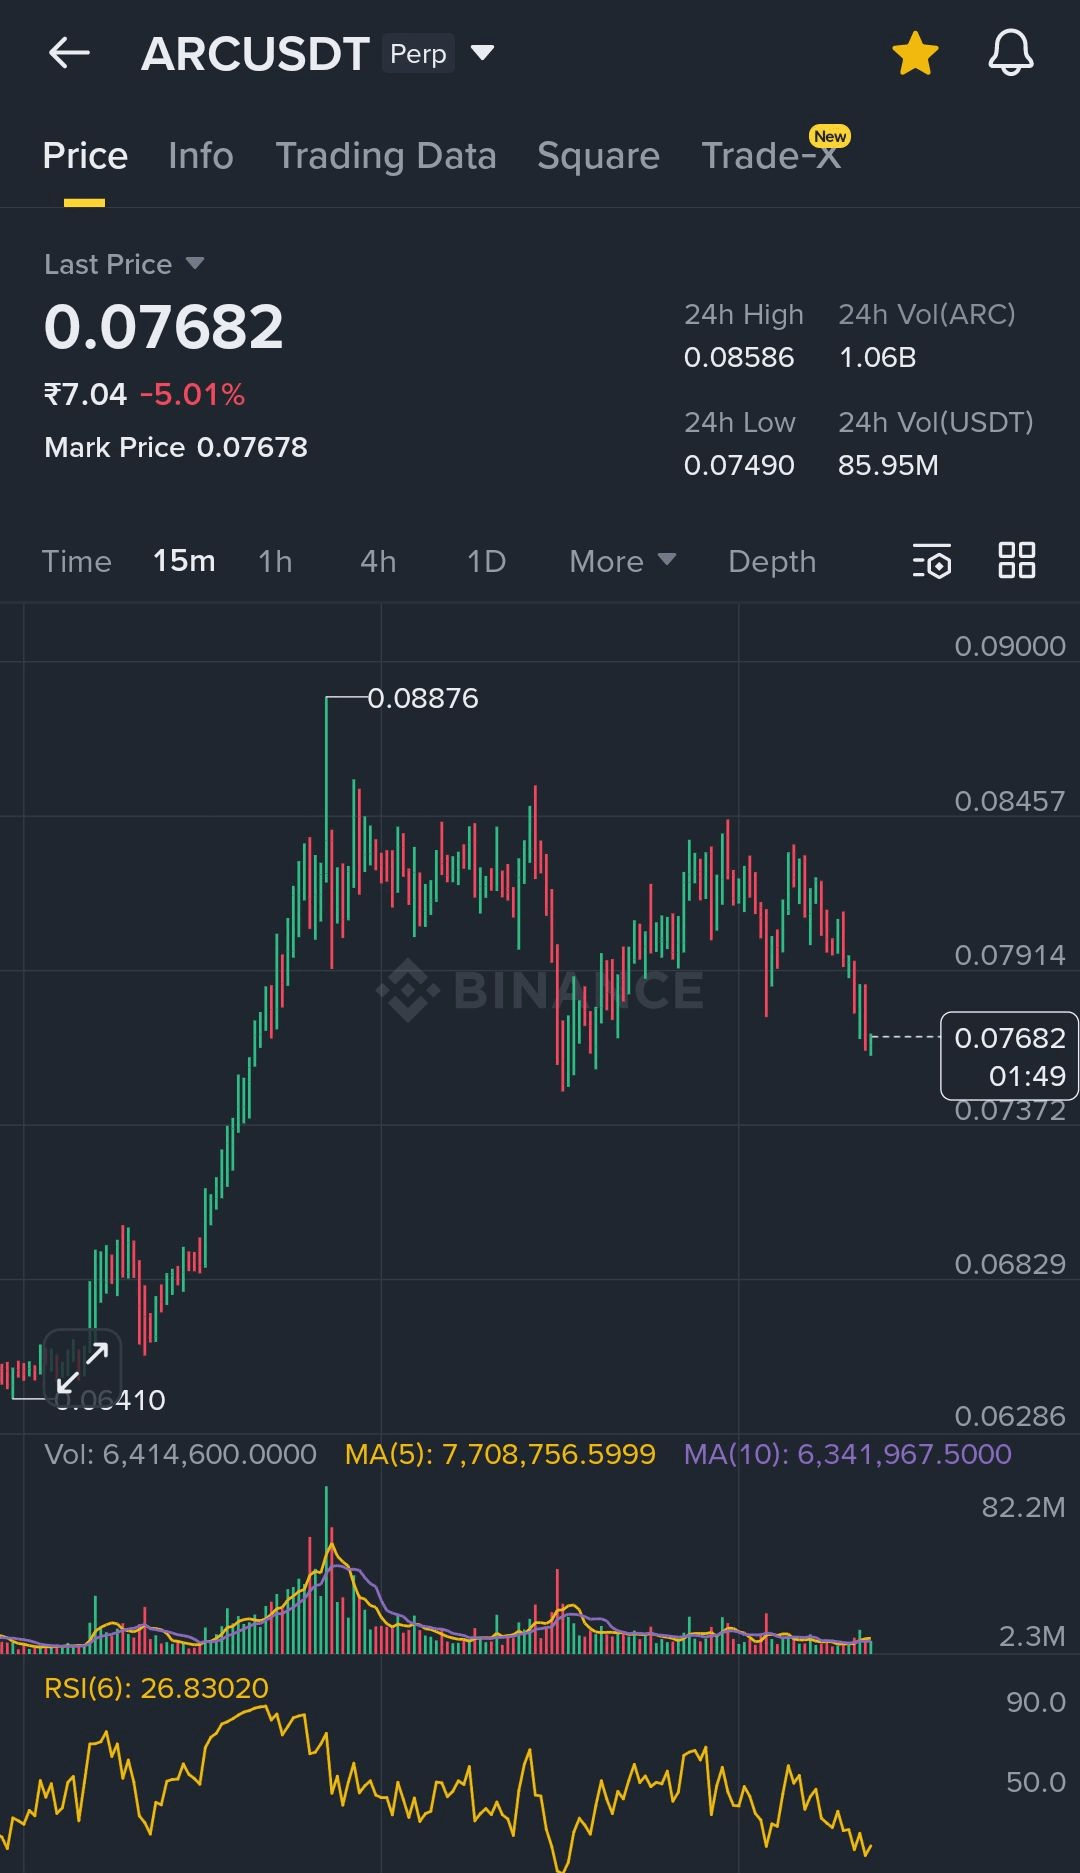Switch chart to 1D interval
This screenshot has height=1873, width=1080.
click(487, 561)
